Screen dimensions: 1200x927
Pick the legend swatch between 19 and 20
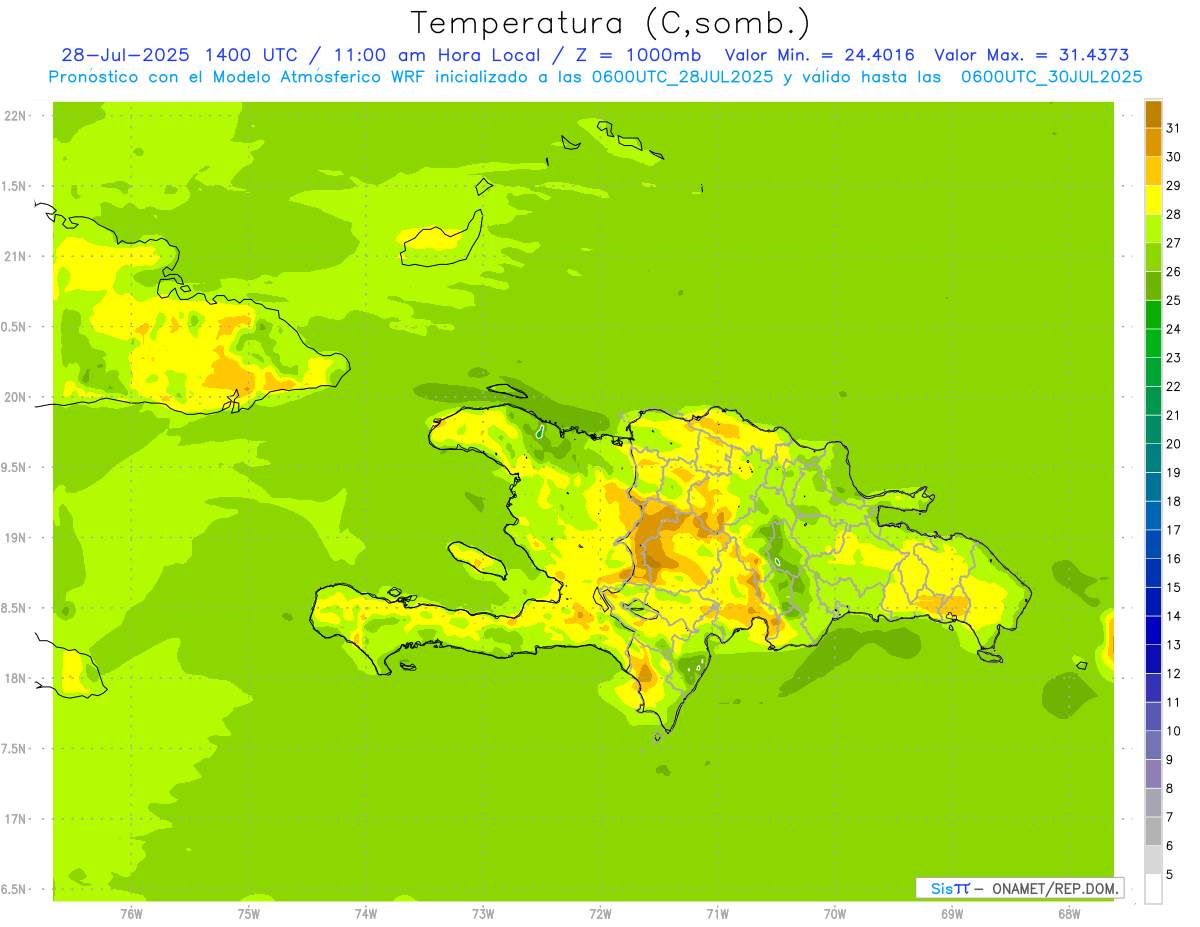[x=1153, y=458]
